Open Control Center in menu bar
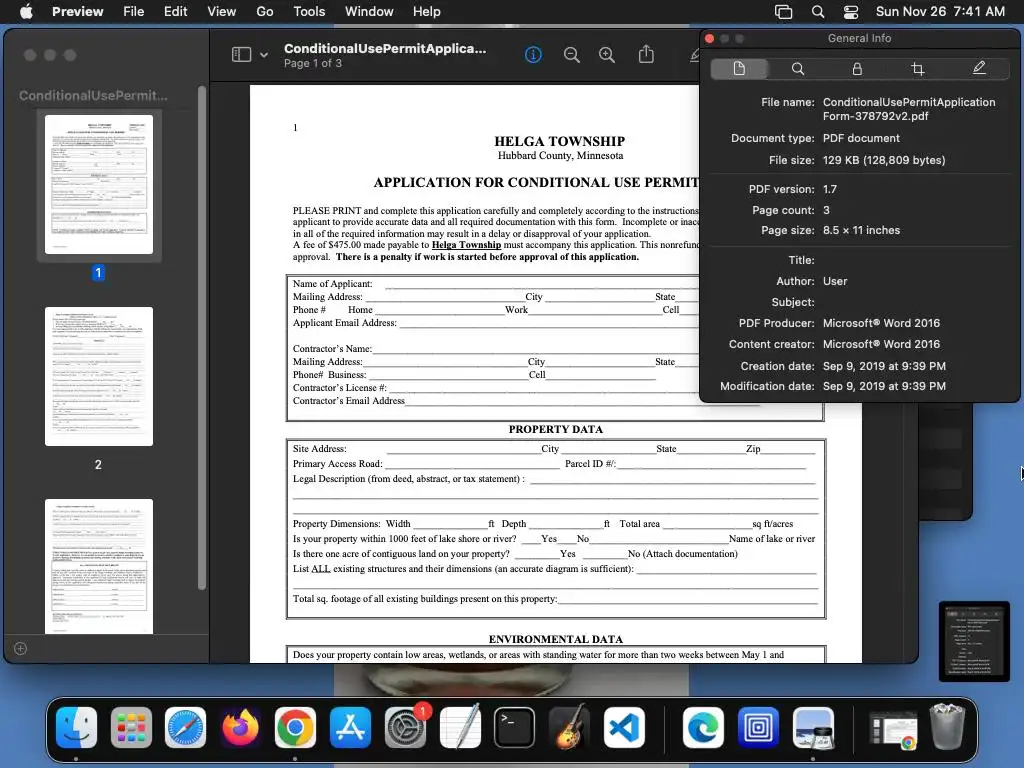The height and width of the screenshot is (768, 1024). tap(851, 11)
